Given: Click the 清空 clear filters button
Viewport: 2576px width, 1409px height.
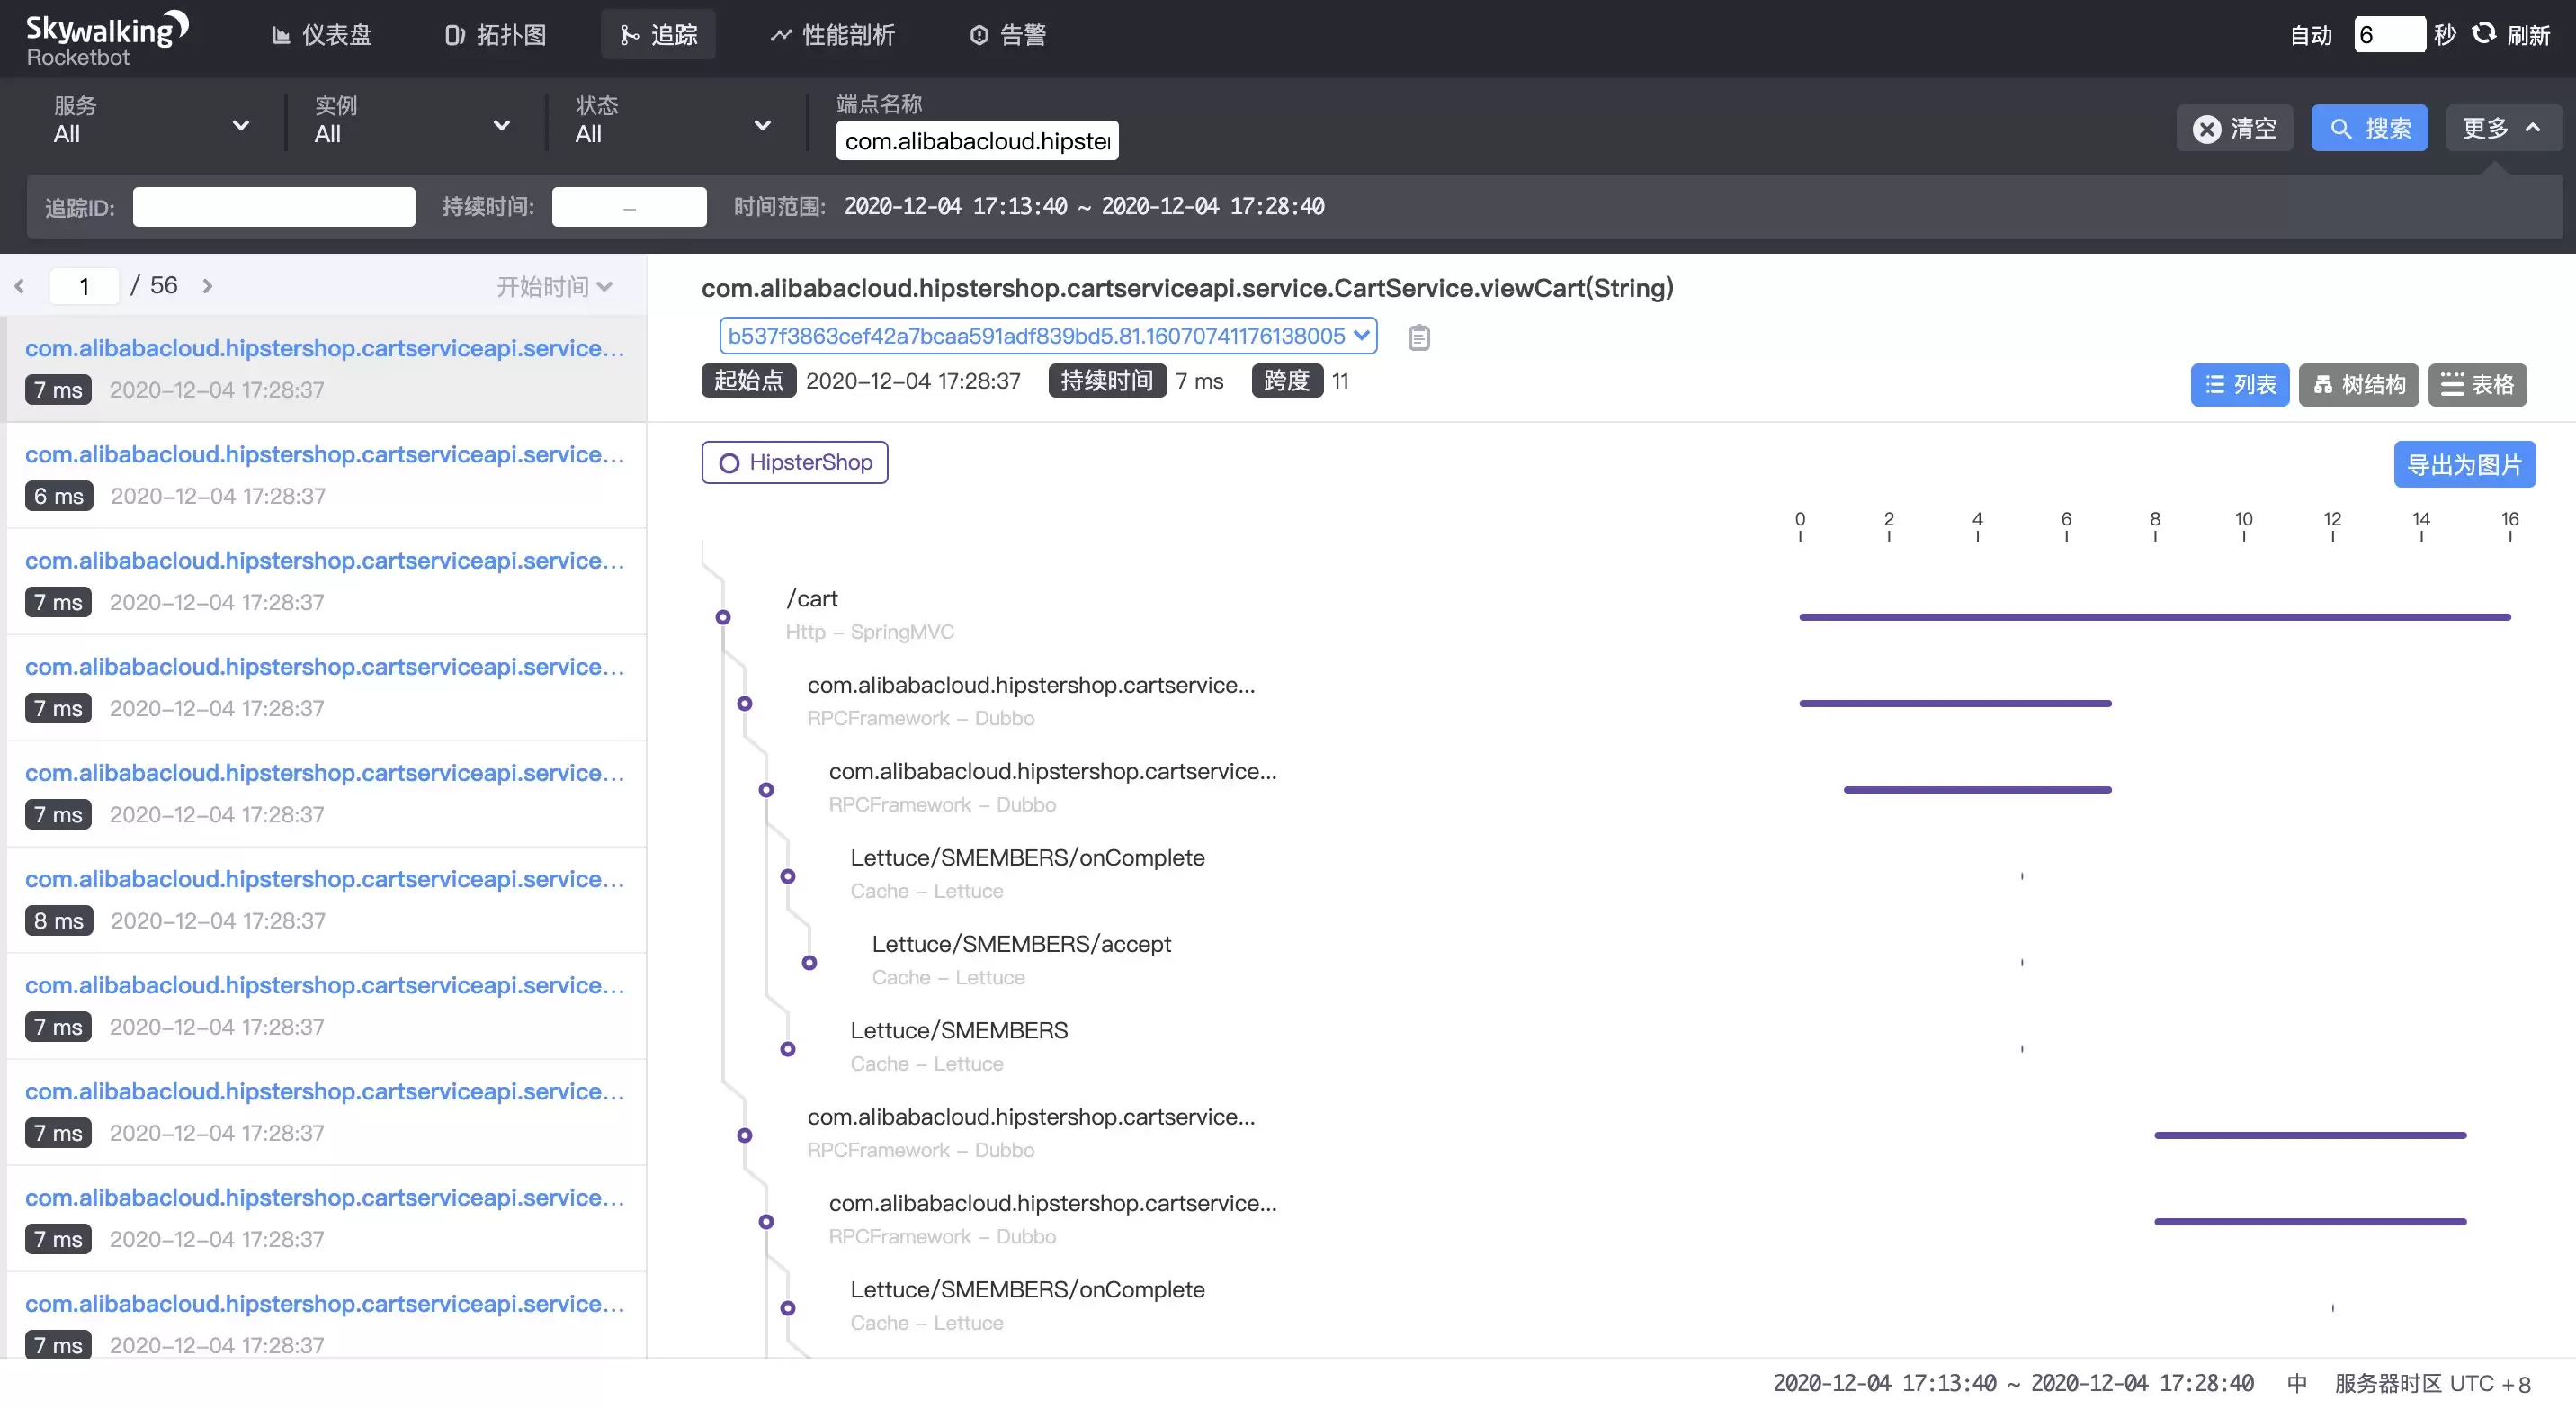Looking at the screenshot, I should (x=2234, y=128).
